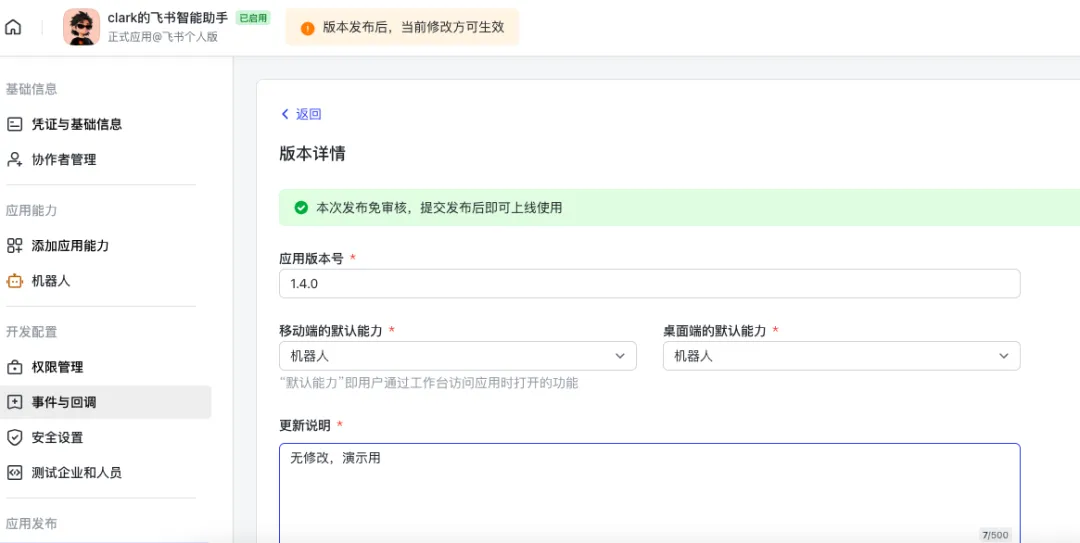Image resolution: width=1080 pixels, height=543 pixels.
Task: Open 桌面端的默认能力 dropdown
Action: click(x=841, y=356)
